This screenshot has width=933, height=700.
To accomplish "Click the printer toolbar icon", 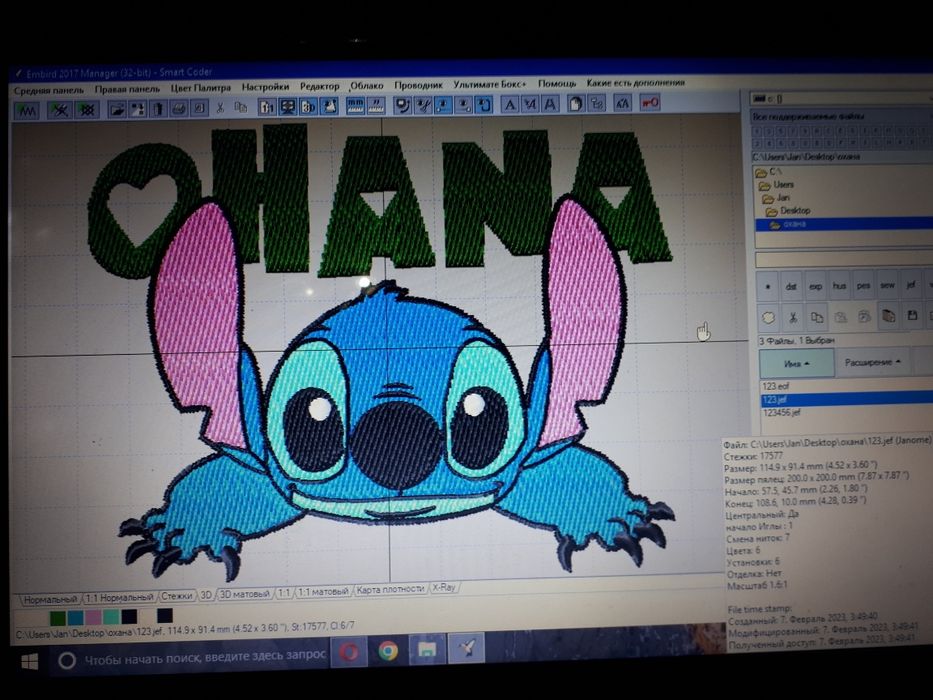I will pos(179,108).
